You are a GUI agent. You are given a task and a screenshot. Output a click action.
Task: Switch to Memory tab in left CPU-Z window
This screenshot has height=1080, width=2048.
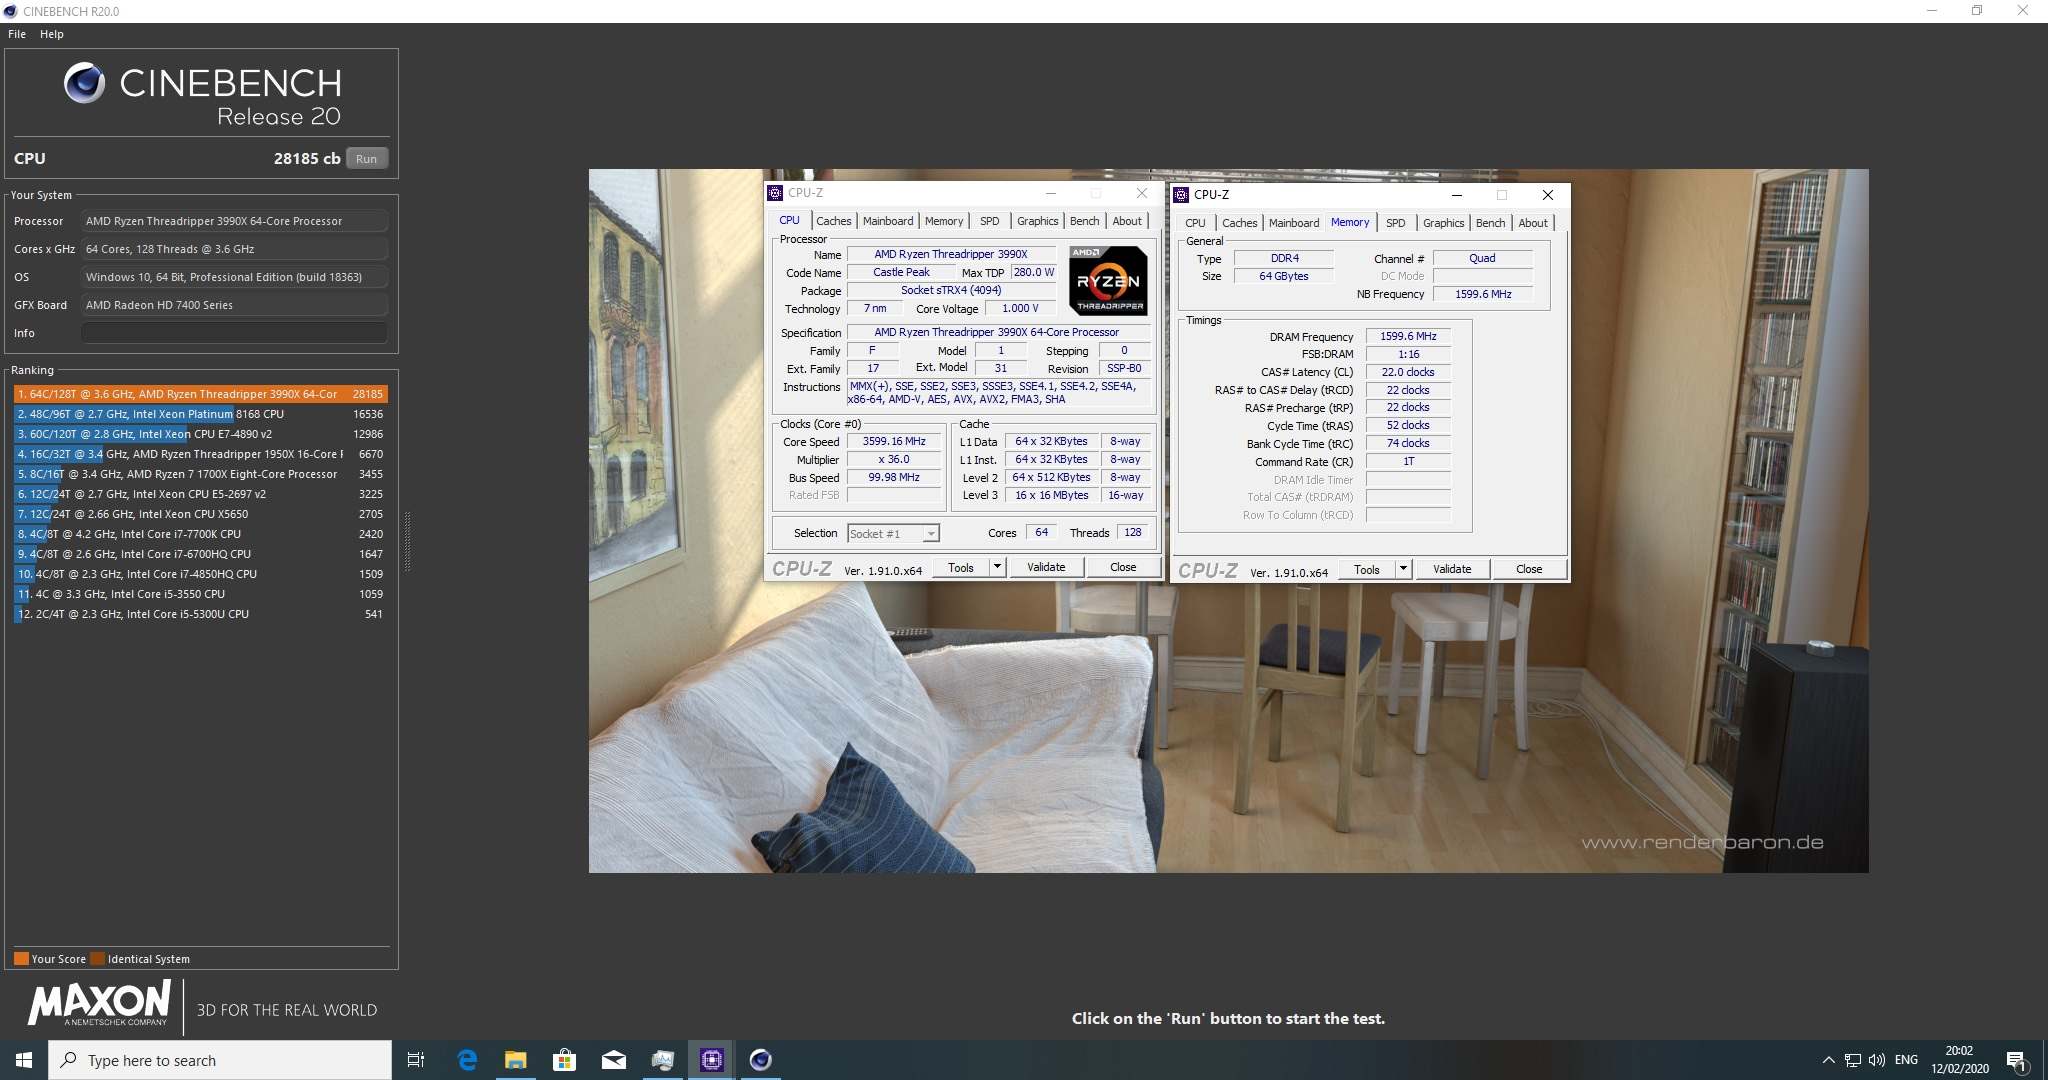[x=944, y=221]
